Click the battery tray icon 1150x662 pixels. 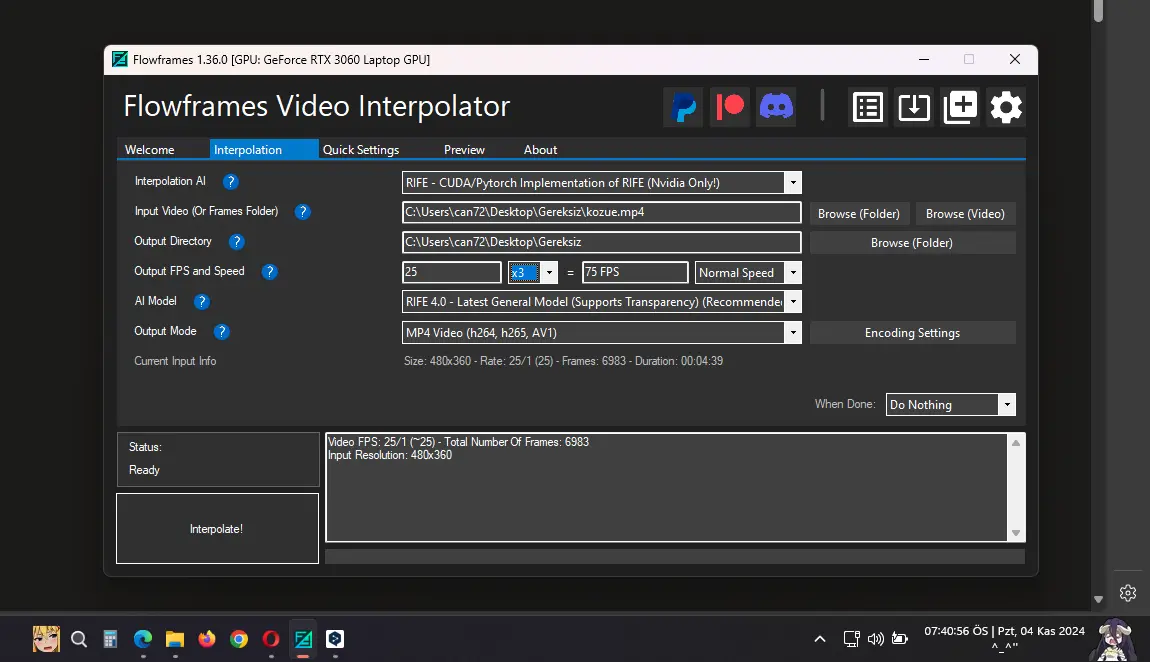(900, 639)
